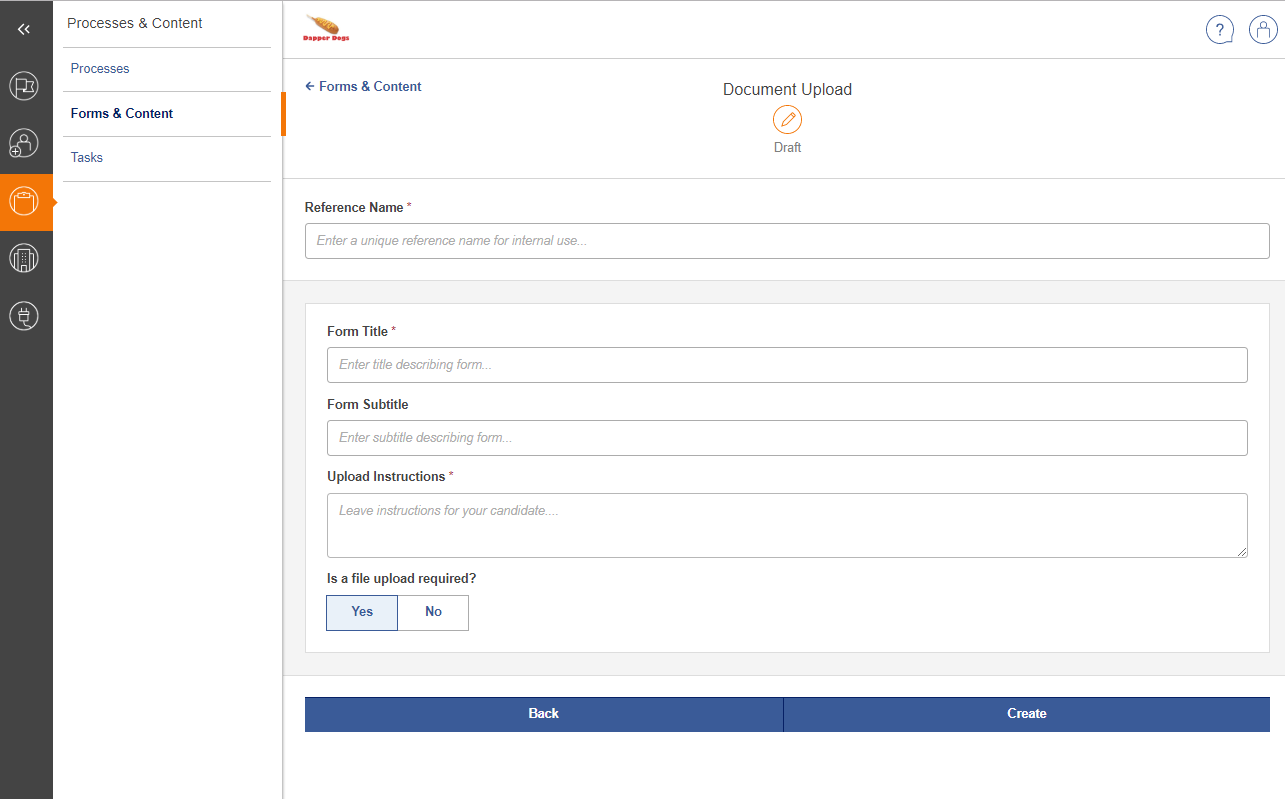Select the plug integrations sidebar icon
The width and height of the screenshot is (1285, 799).
(24, 315)
